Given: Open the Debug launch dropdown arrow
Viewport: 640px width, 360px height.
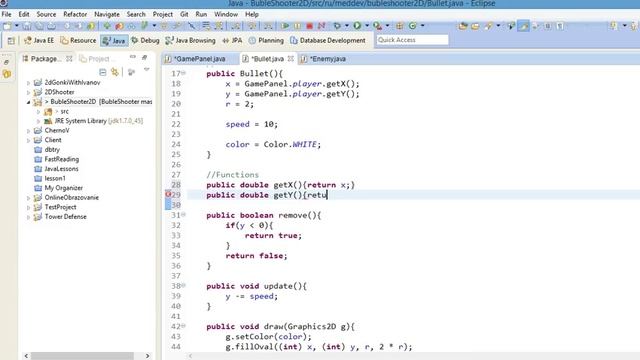Looking at the screenshot, I should (347, 26).
